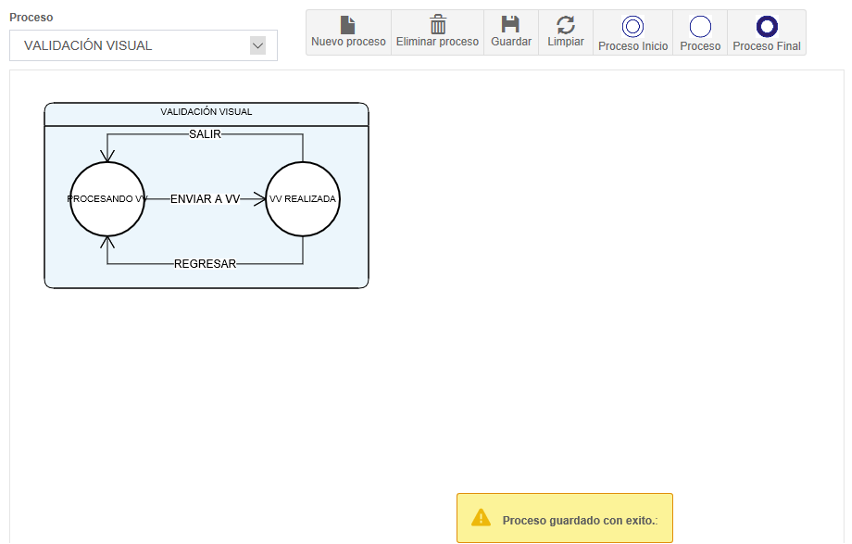Image resolution: width=852 pixels, height=544 pixels.
Task: Select the Proceso Final thick-circle tool
Action: point(766,27)
